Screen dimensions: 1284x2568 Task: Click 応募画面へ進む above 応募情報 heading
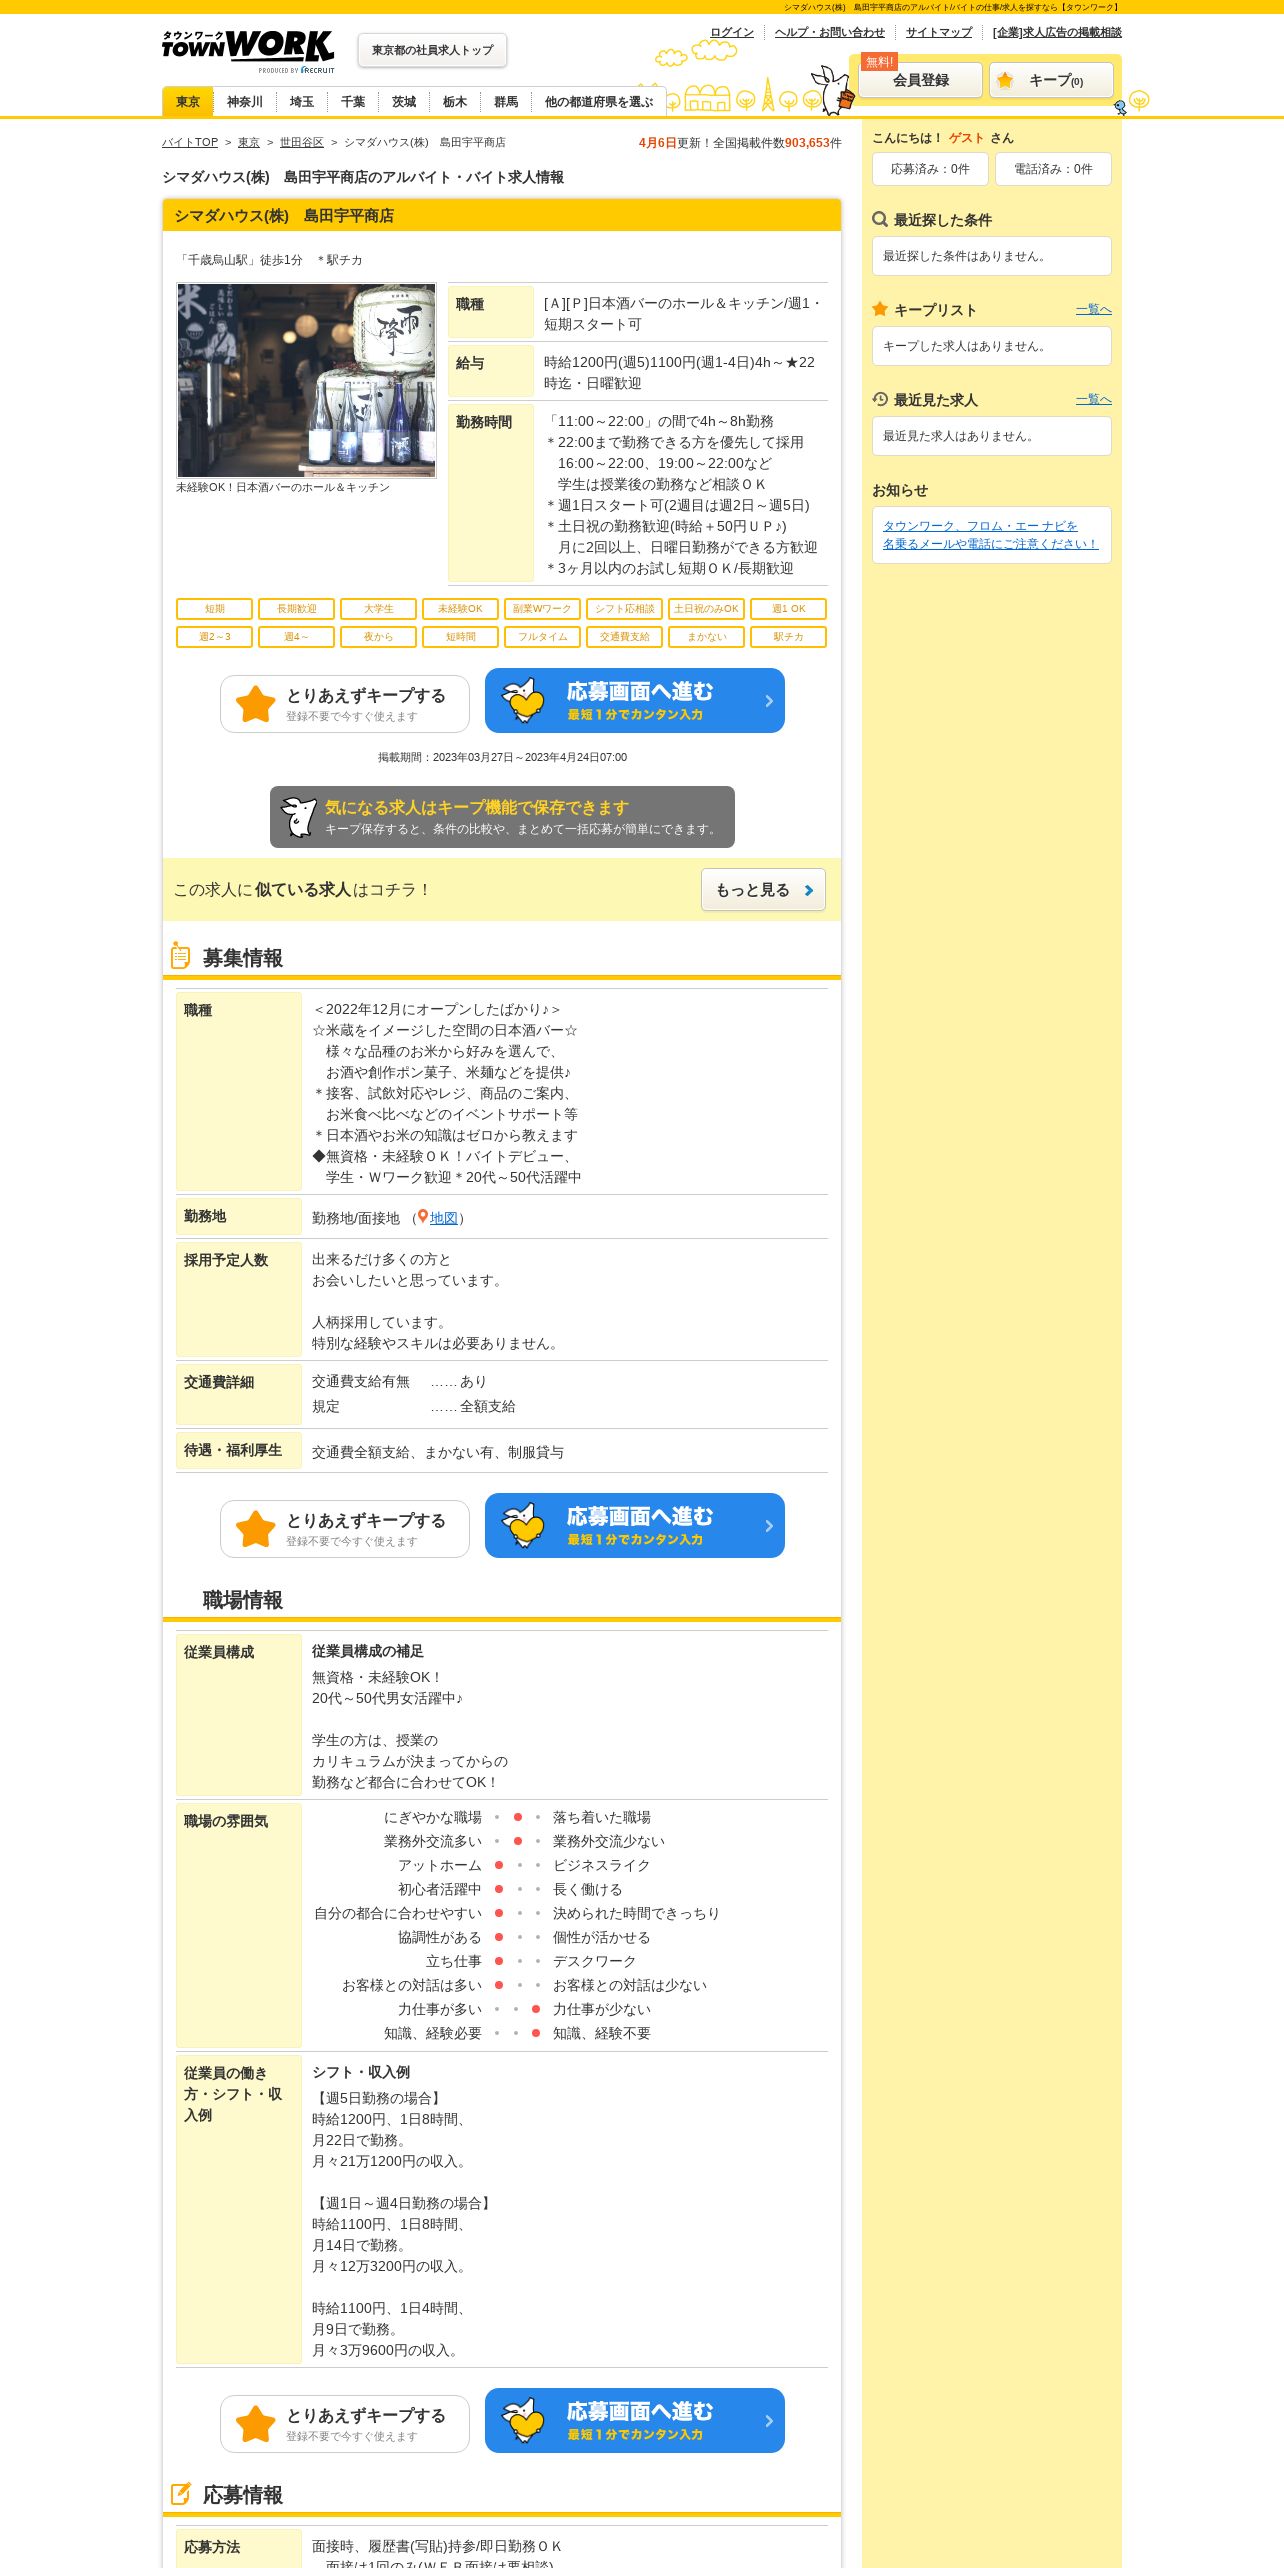pos(635,2421)
